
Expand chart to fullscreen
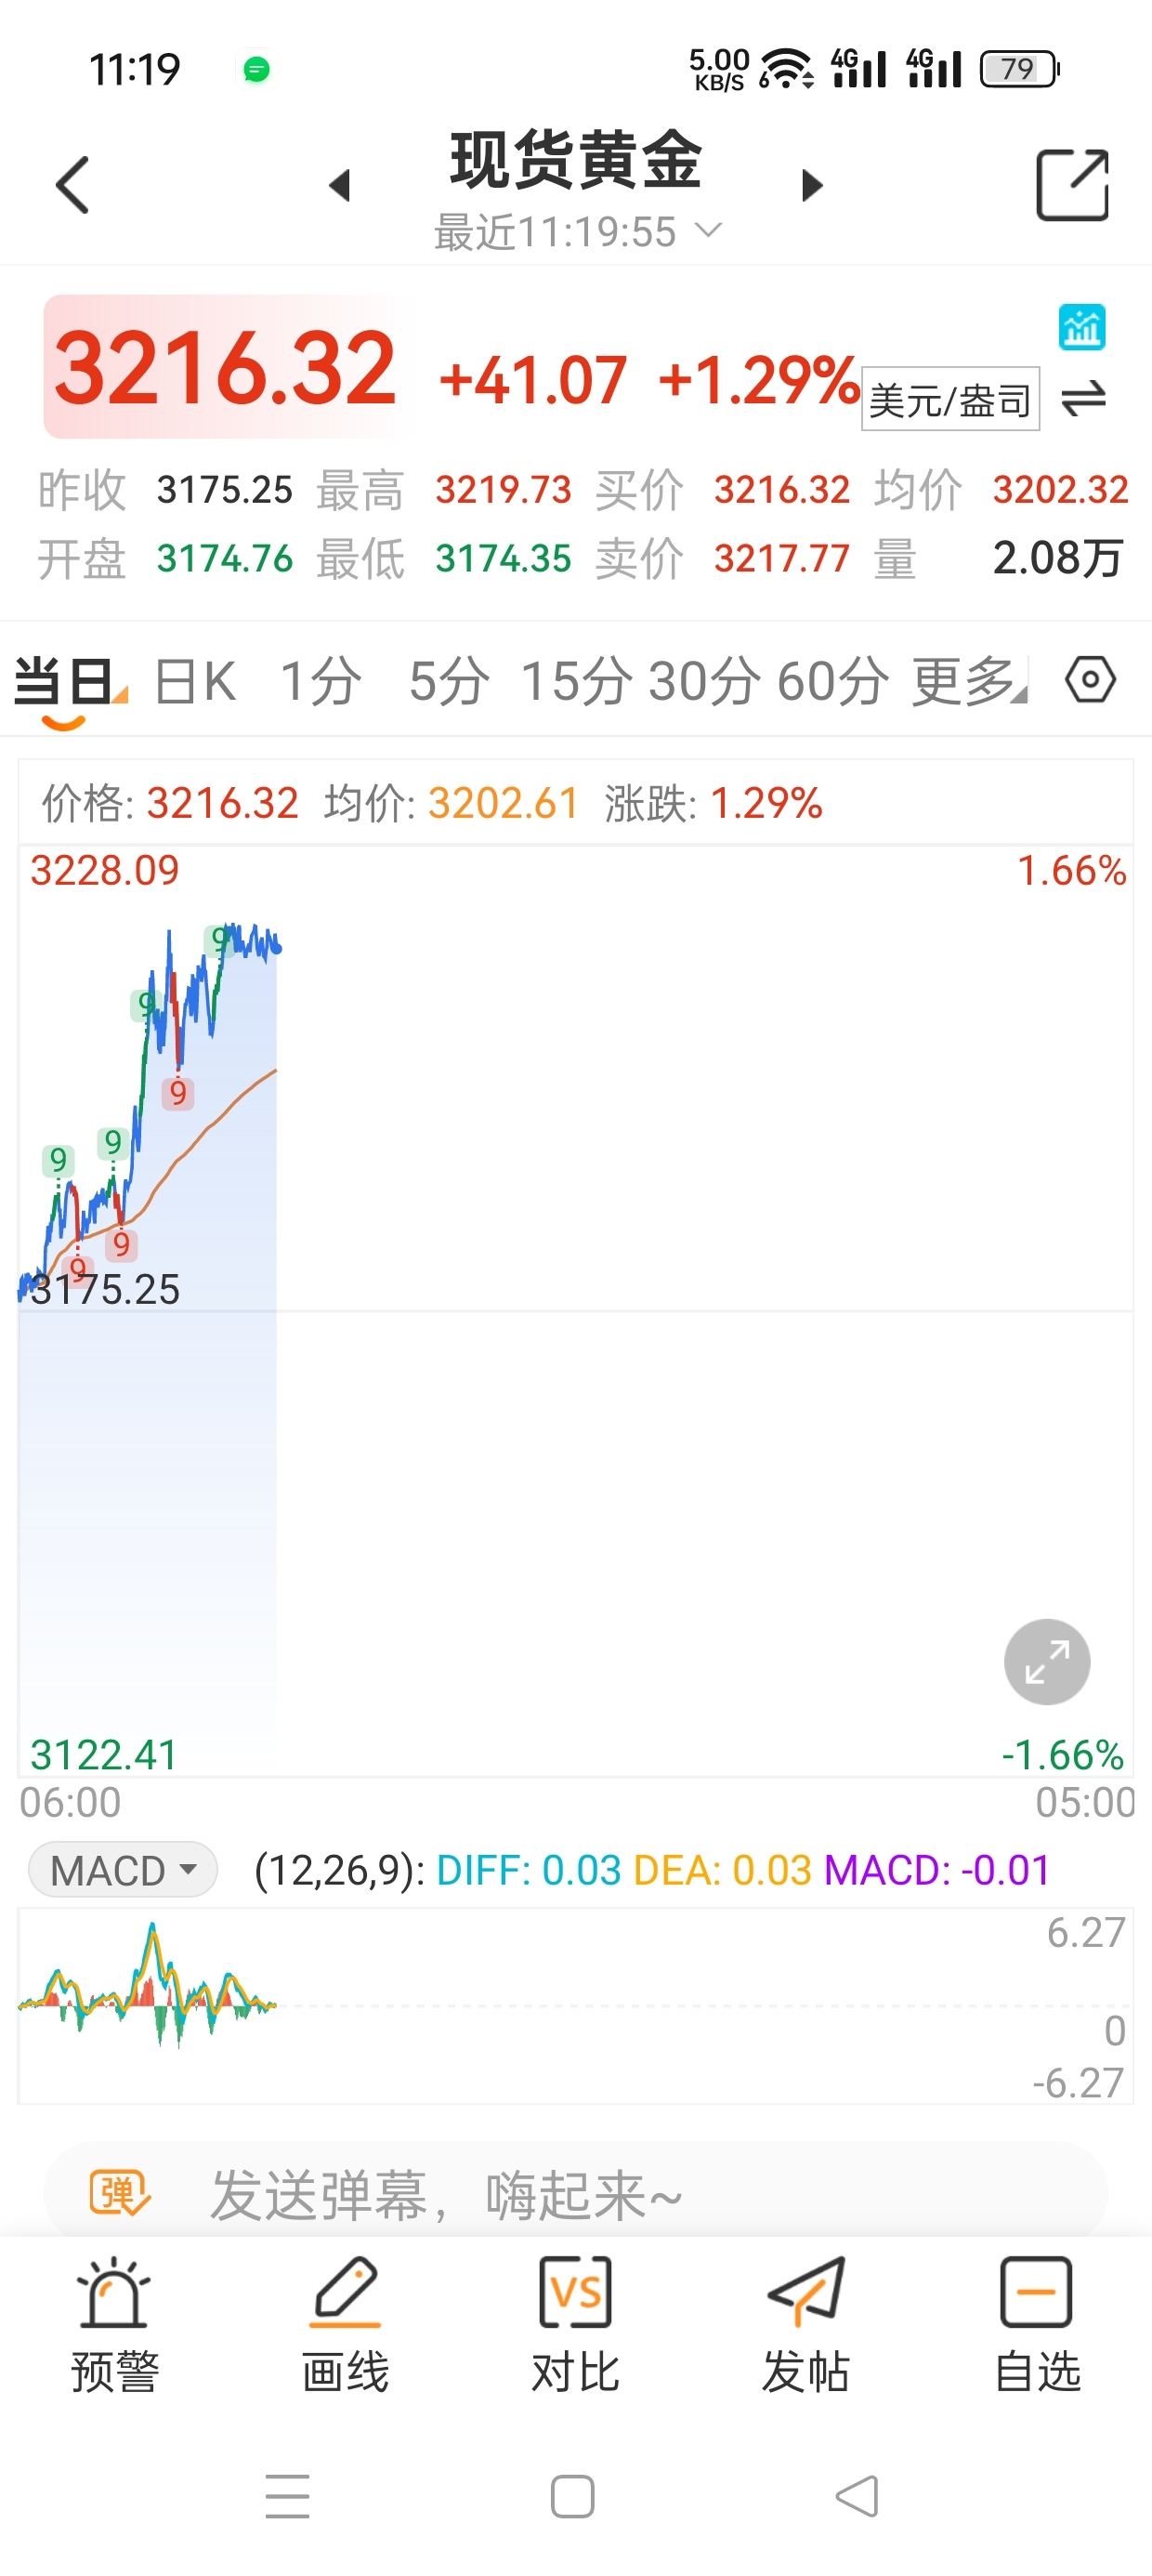[x=1046, y=1661]
